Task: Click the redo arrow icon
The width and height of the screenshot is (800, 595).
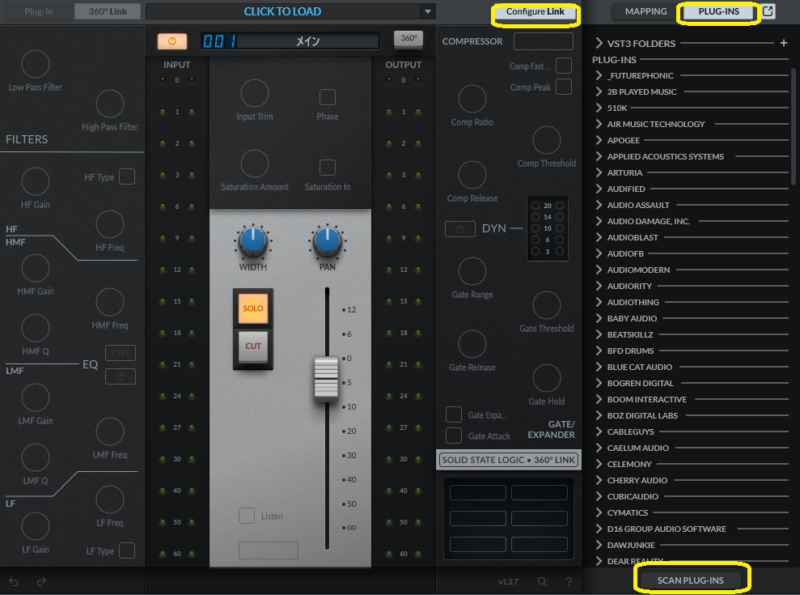Action: (x=41, y=581)
